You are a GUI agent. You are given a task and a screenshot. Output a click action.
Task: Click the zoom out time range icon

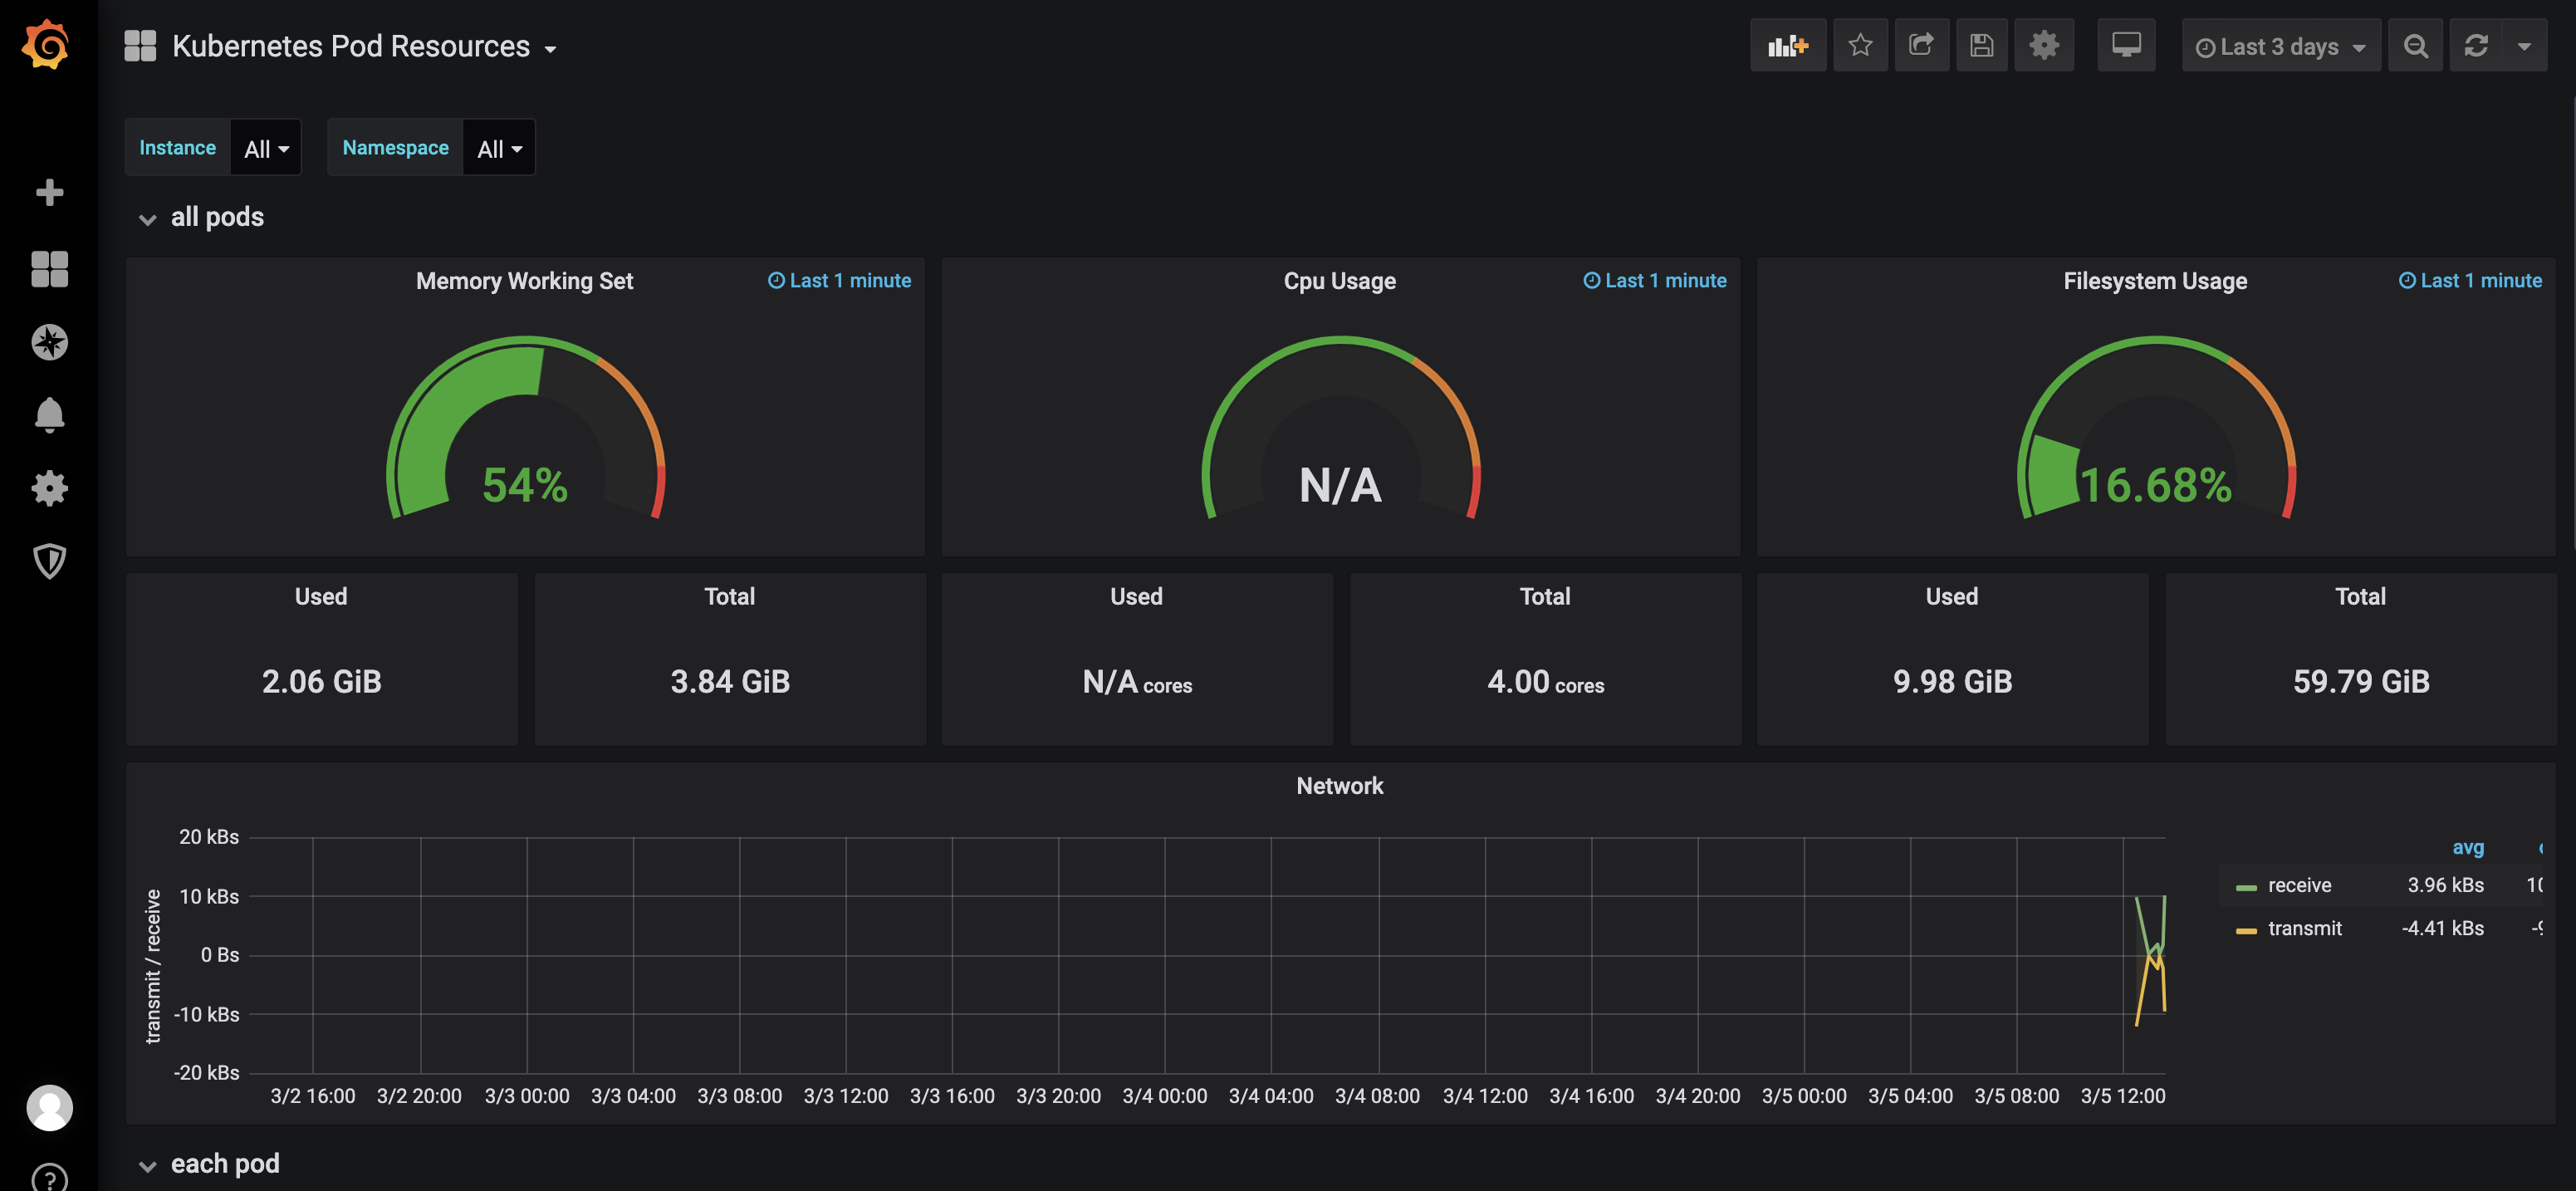2415,46
